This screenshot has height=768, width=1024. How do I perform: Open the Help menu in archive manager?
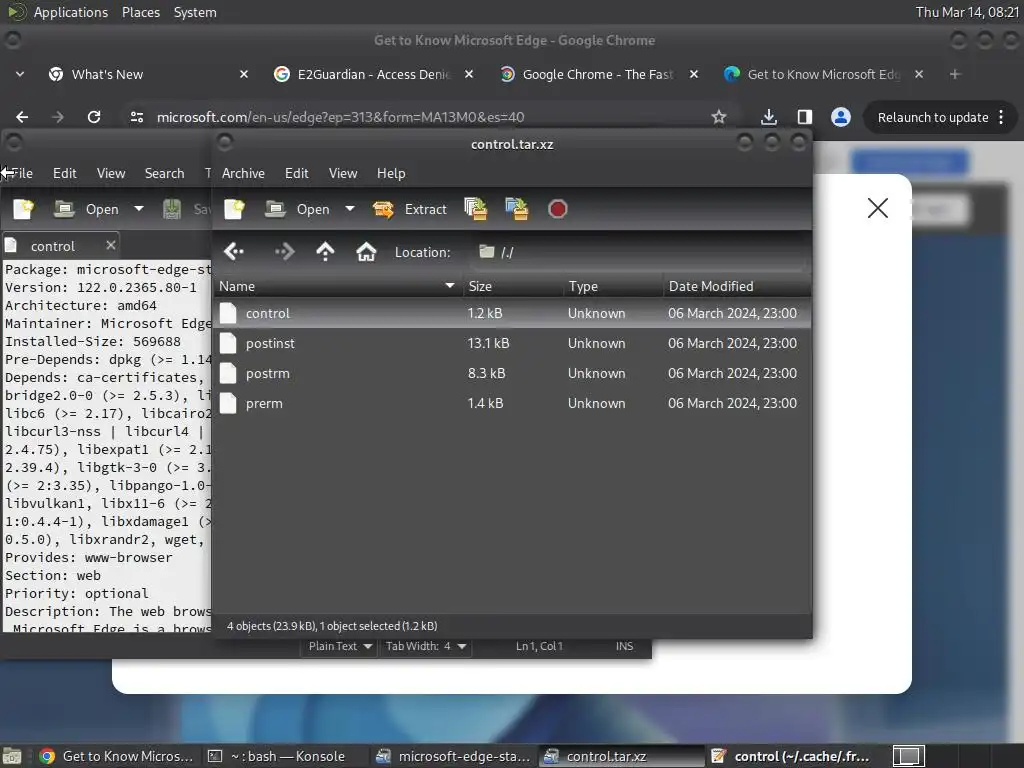click(x=391, y=173)
